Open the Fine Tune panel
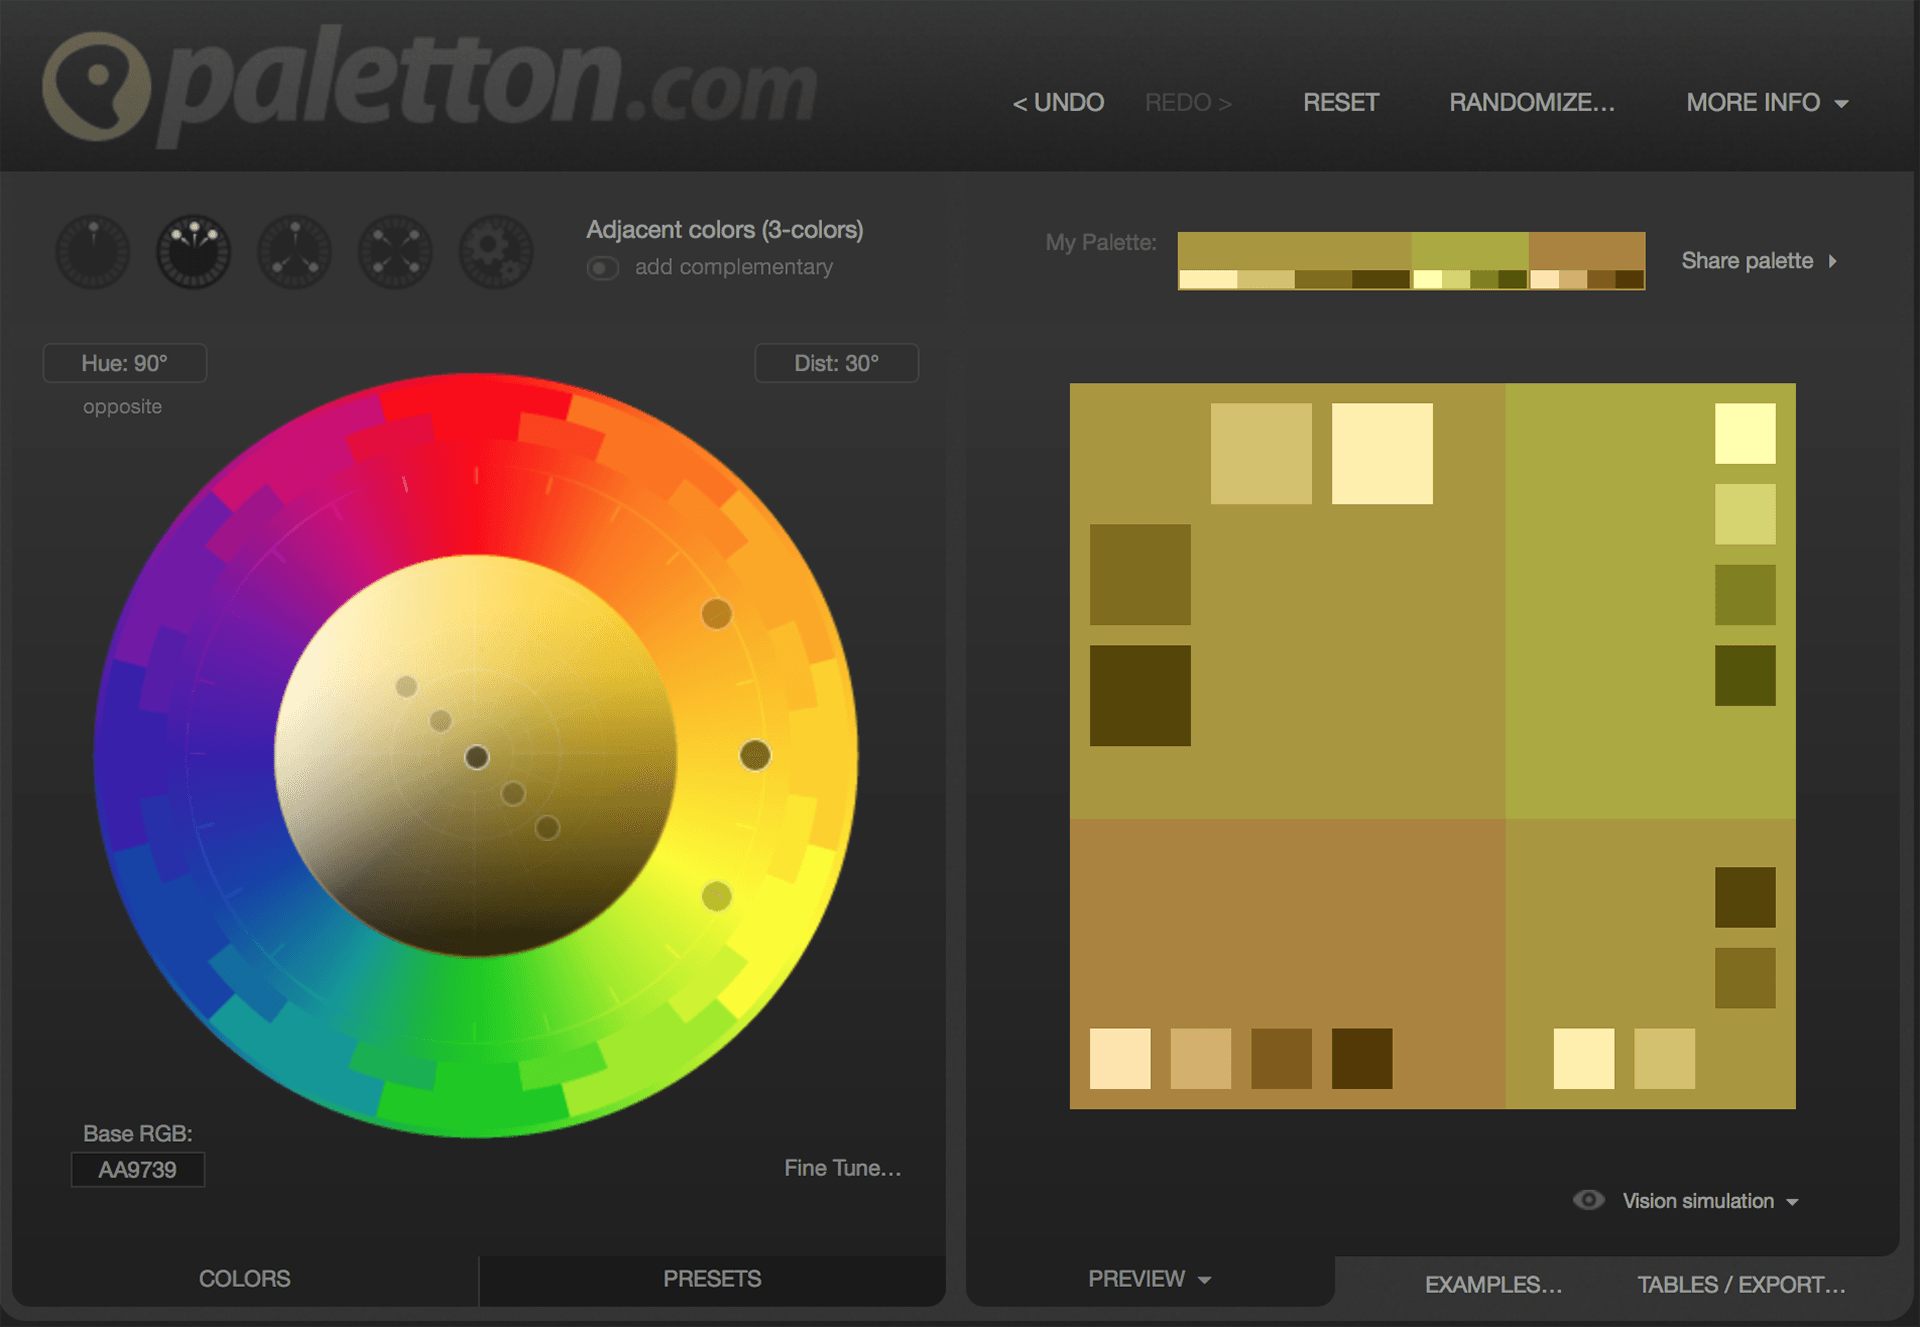The image size is (1920, 1327). click(x=842, y=1167)
